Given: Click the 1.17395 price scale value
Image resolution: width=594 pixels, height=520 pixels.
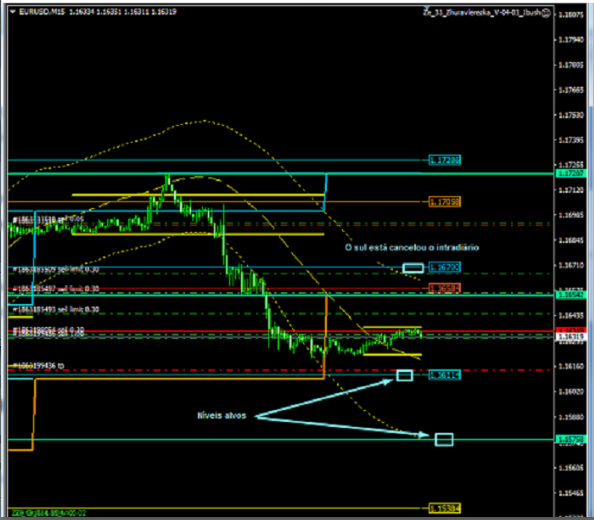Looking at the screenshot, I should click(x=571, y=140).
